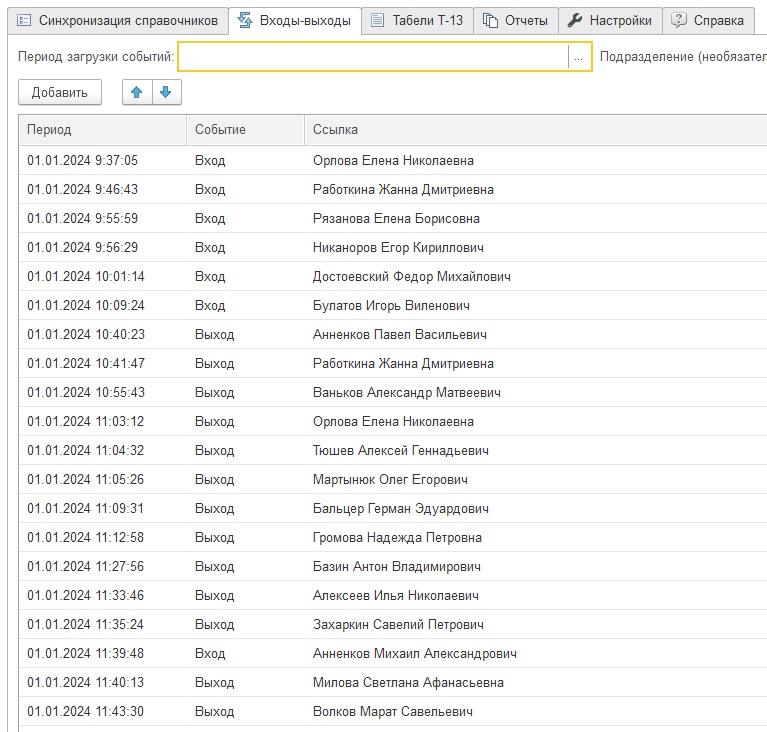Click the move row up arrow icon
767x732 pixels.
click(x=137, y=93)
